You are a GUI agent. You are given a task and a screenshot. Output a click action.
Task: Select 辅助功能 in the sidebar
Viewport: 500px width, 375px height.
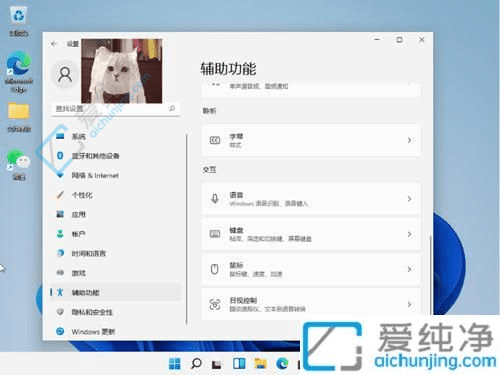point(115,292)
